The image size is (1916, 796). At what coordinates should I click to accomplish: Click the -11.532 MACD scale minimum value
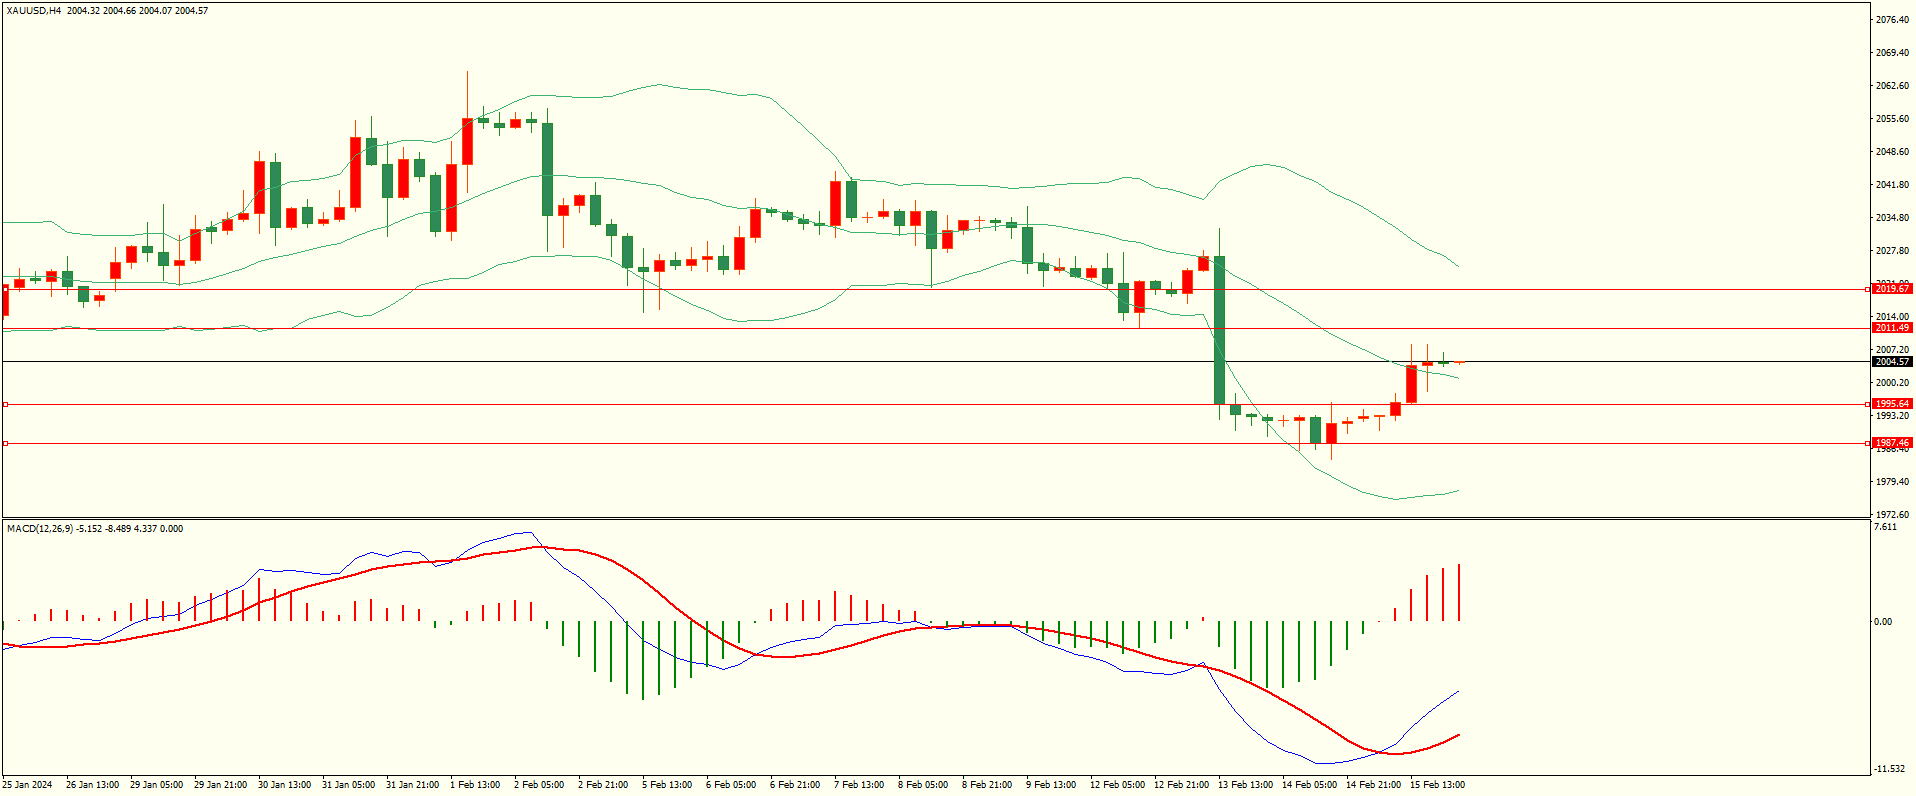coord(1889,769)
